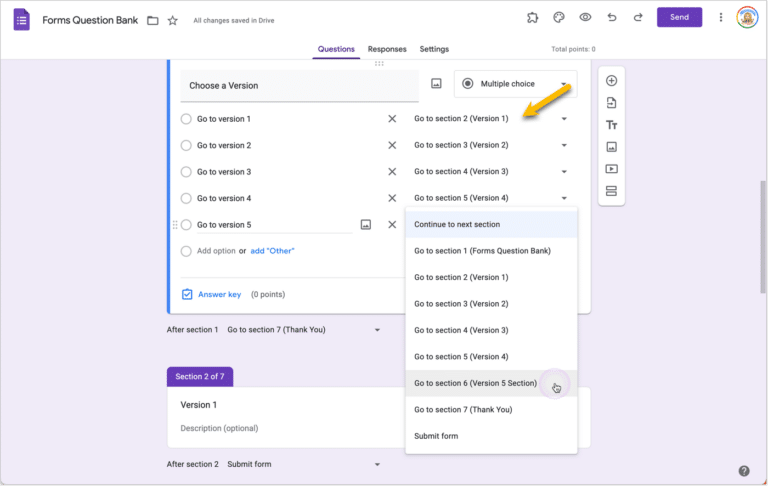
Task: Remove the Go to version 5 option
Action: (392, 225)
